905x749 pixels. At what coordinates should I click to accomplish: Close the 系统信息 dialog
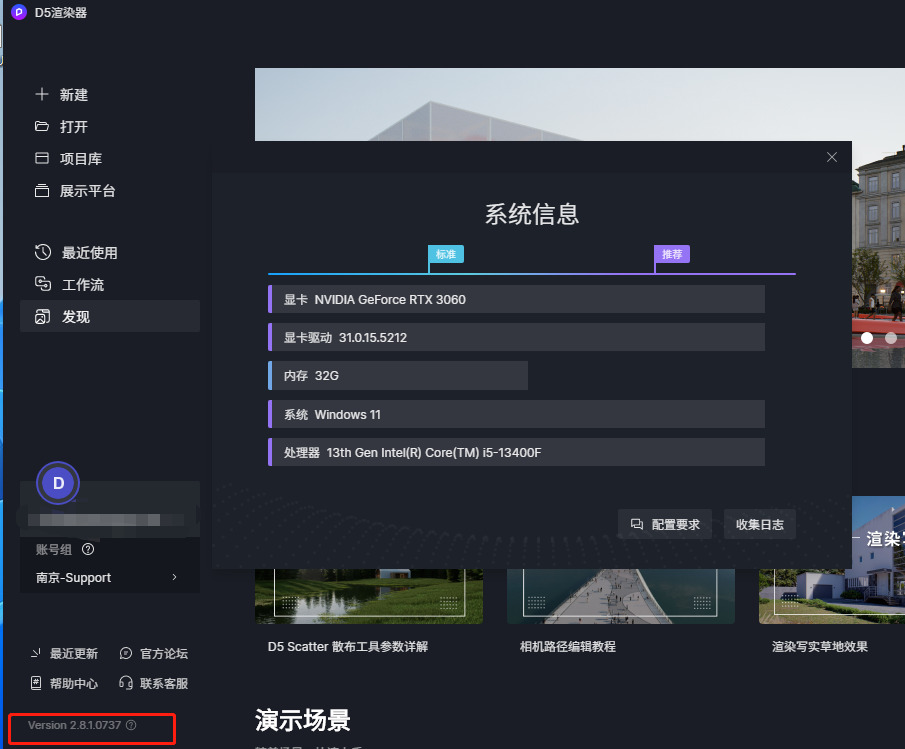(x=832, y=157)
